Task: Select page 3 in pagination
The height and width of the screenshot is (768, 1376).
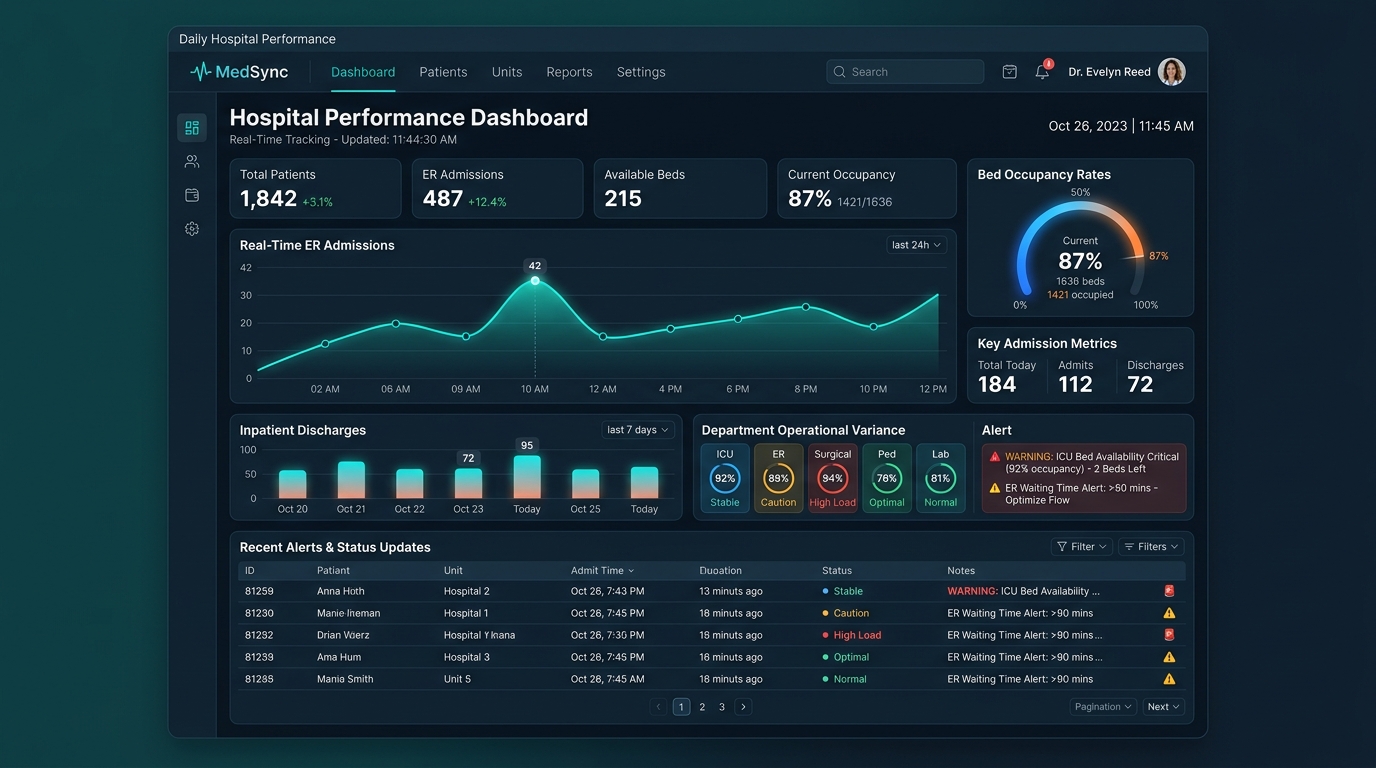Action: 722,707
